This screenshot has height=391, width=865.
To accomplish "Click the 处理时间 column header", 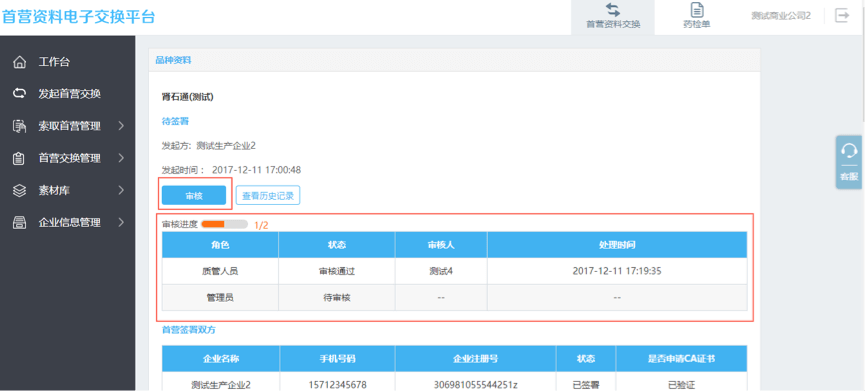I will pyautogui.click(x=617, y=244).
